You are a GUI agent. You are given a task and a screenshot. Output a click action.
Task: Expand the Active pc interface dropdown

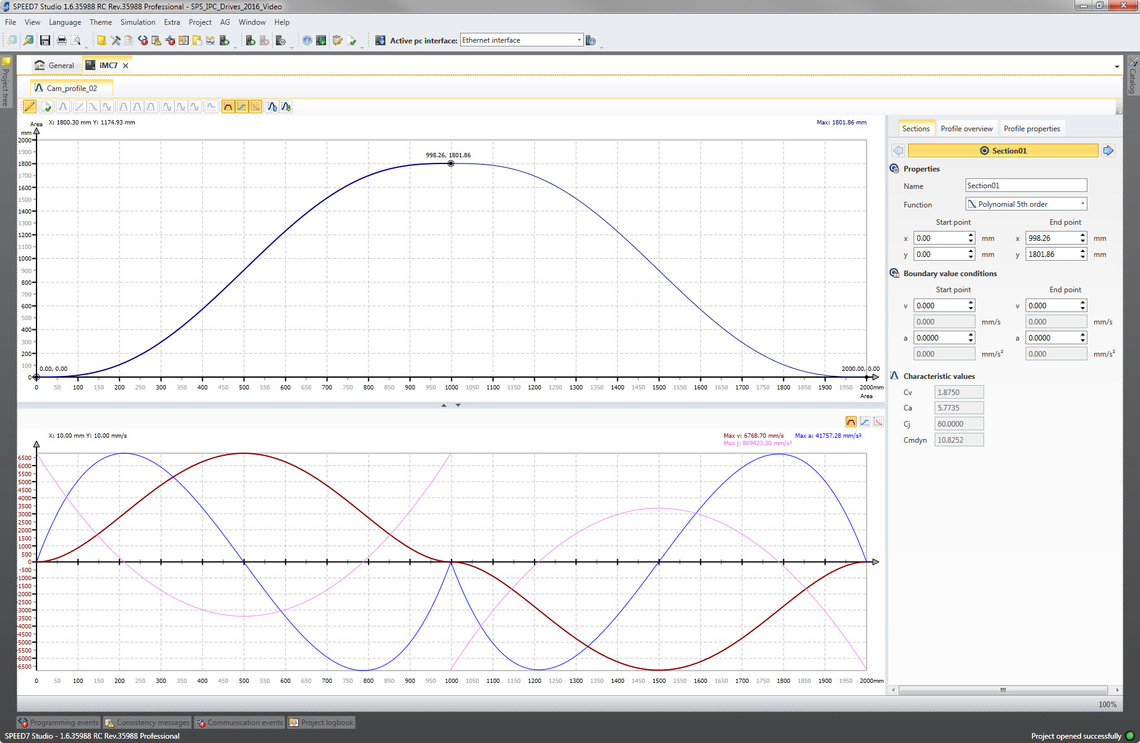pyautogui.click(x=579, y=40)
